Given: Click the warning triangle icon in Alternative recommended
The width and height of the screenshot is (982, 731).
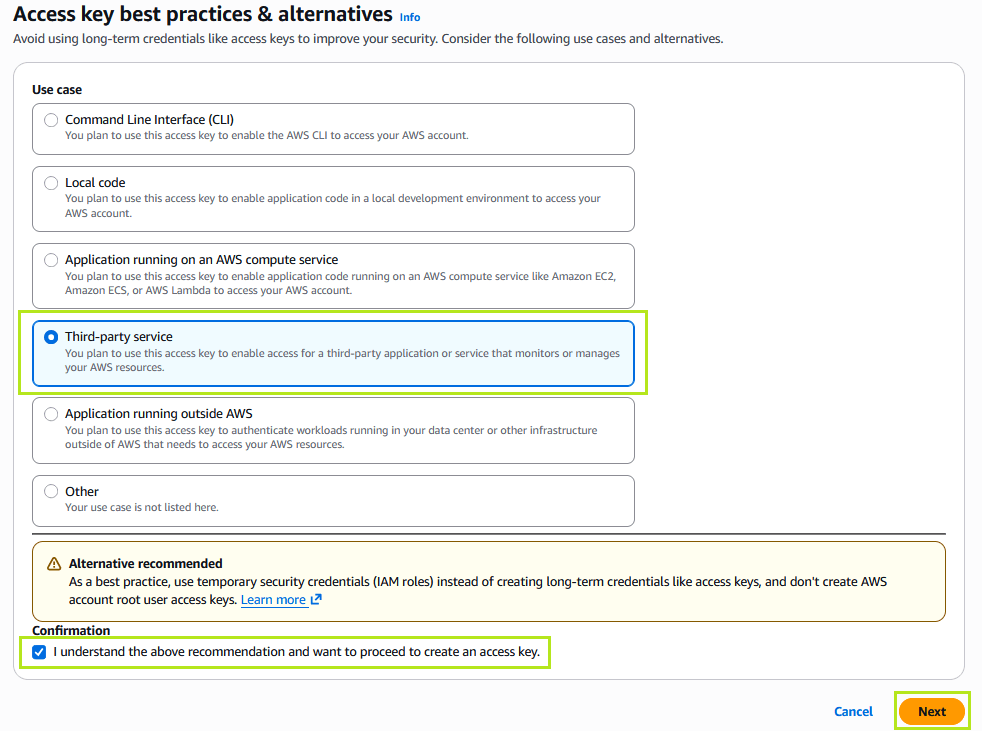Looking at the screenshot, I should tap(54, 564).
